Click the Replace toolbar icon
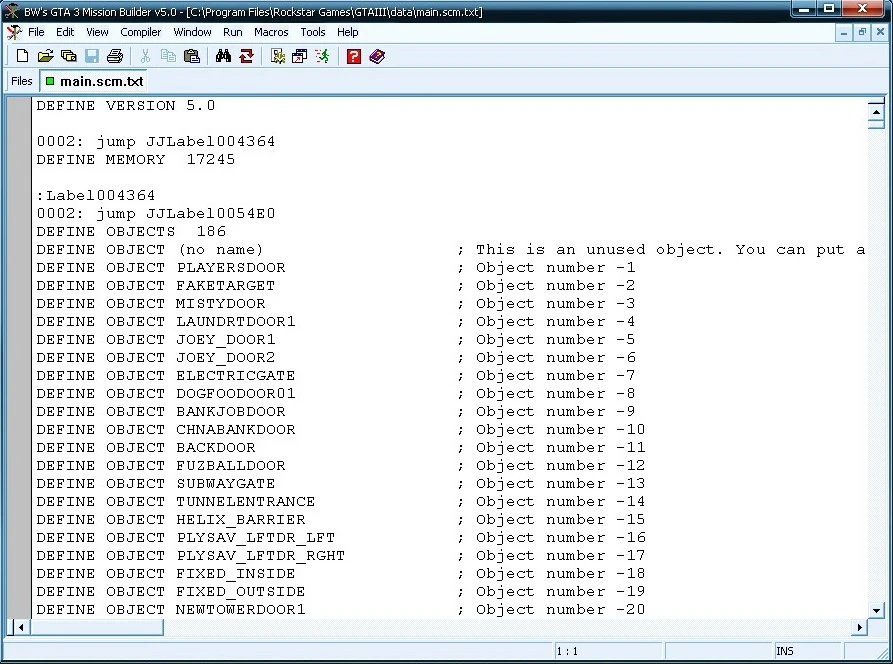Viewport: 893px width, 664px height. coord(245,56)
